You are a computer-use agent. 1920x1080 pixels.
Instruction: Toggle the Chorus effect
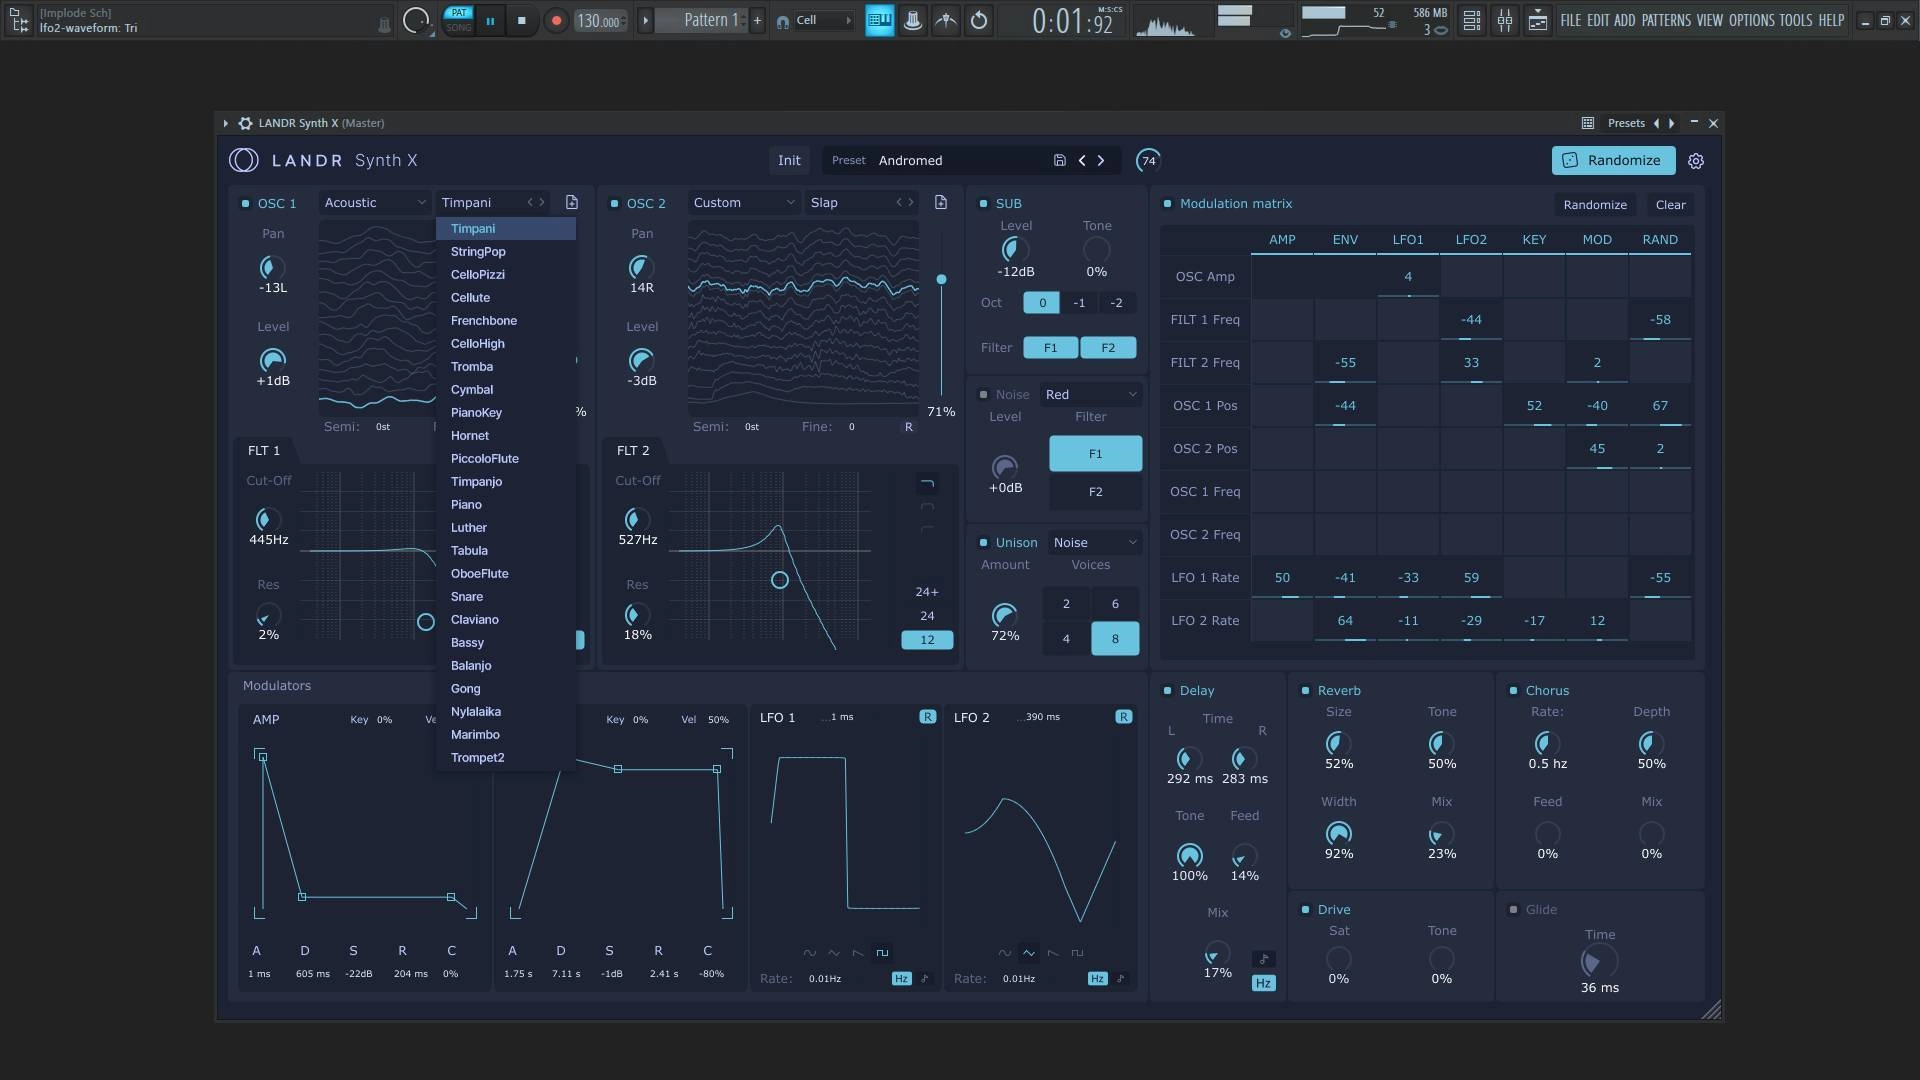coord(1513,691)
